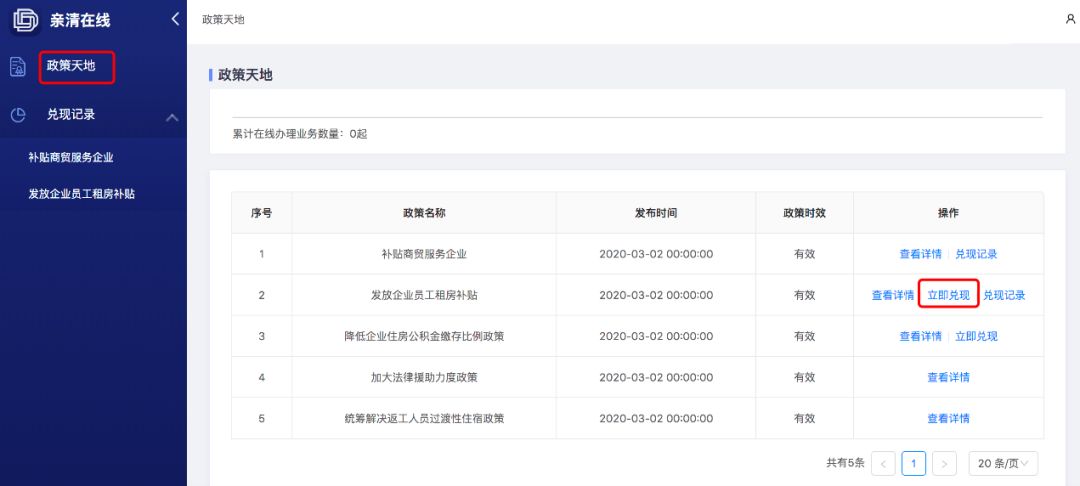This screenshot has width=1080, height=486.
Task: Go to the previous page arrow
Action: 883,463
